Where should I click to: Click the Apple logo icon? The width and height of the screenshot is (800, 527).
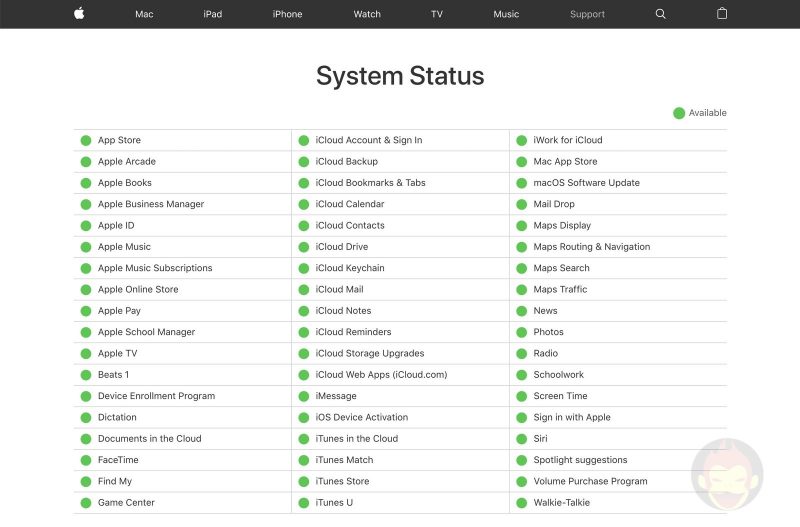(79, 14)
